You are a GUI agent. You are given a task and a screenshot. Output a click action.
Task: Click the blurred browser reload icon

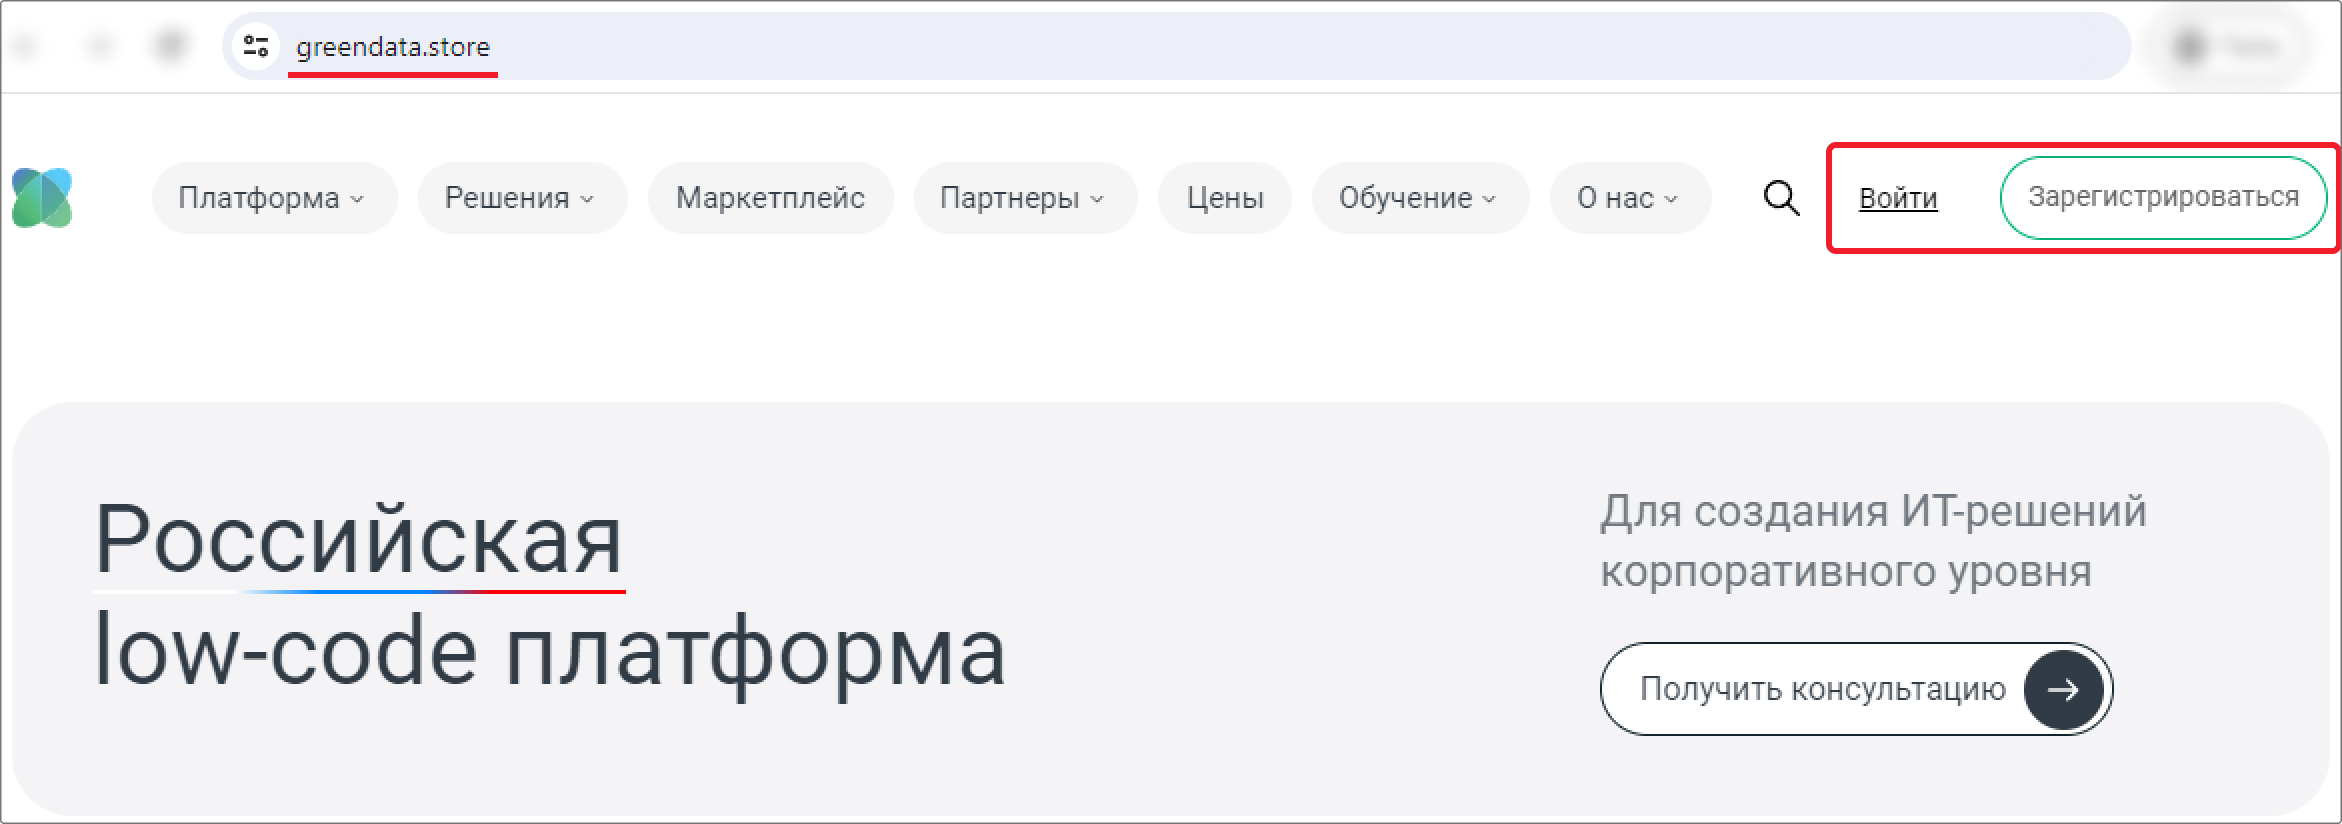(171, 46)
